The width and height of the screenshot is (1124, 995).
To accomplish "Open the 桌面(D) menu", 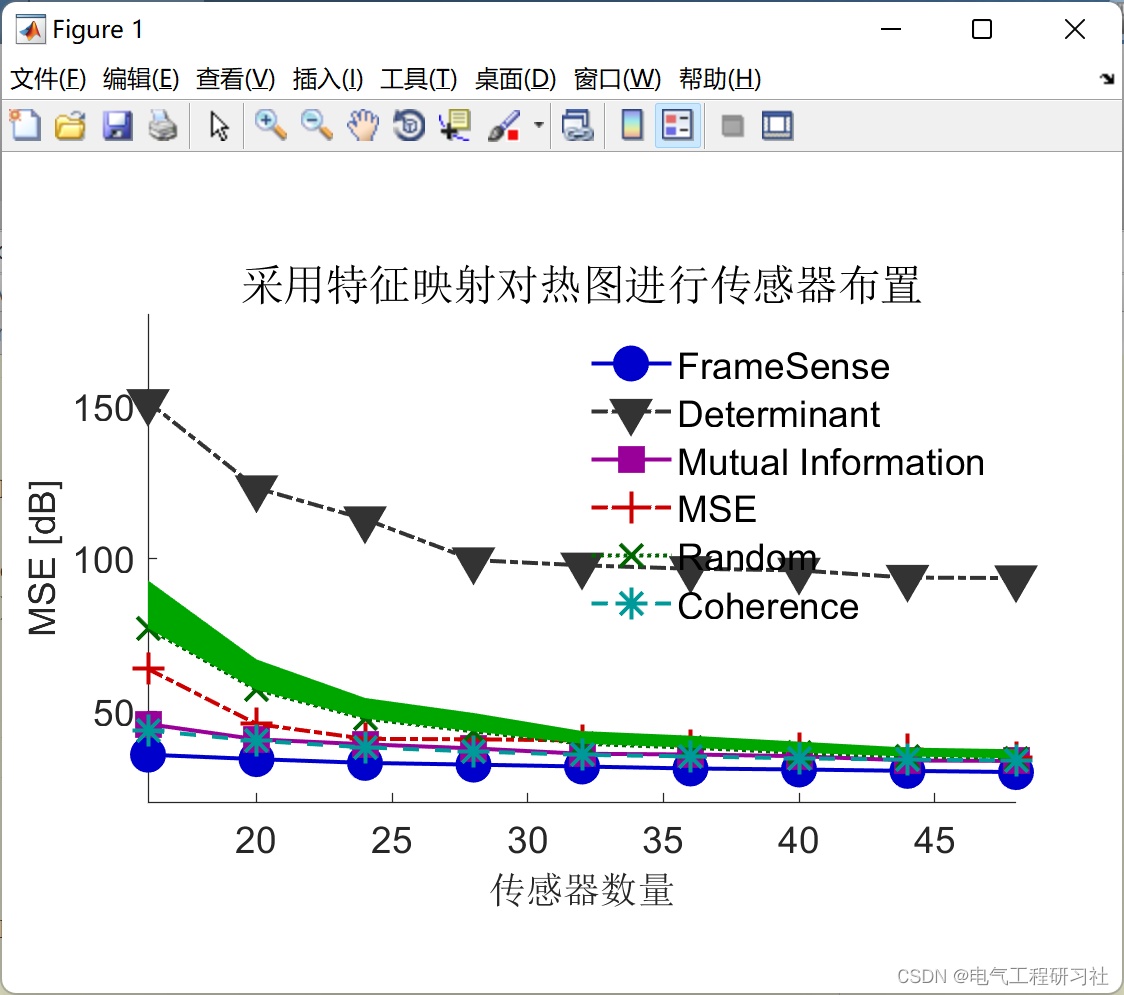I will click(x=515, y=79).
